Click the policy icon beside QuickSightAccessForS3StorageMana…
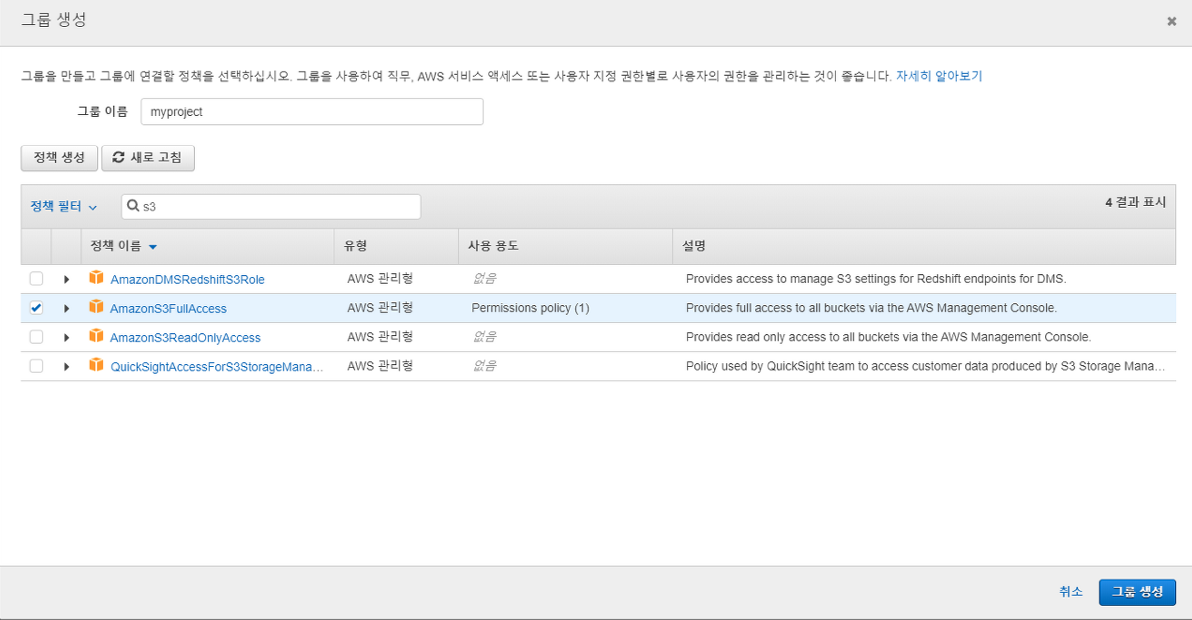The image size is (1192, 620). click(96, 365)
